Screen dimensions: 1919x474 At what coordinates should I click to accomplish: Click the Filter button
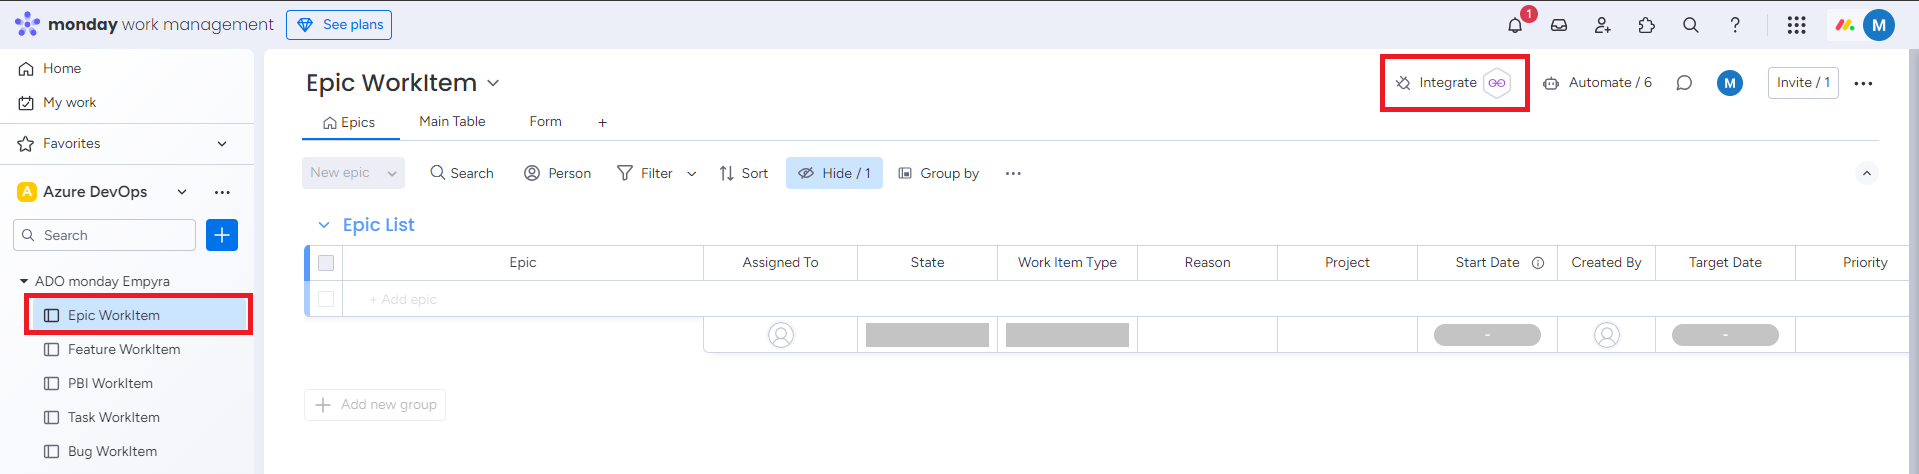pyautogui.click(x=645, y=173)
